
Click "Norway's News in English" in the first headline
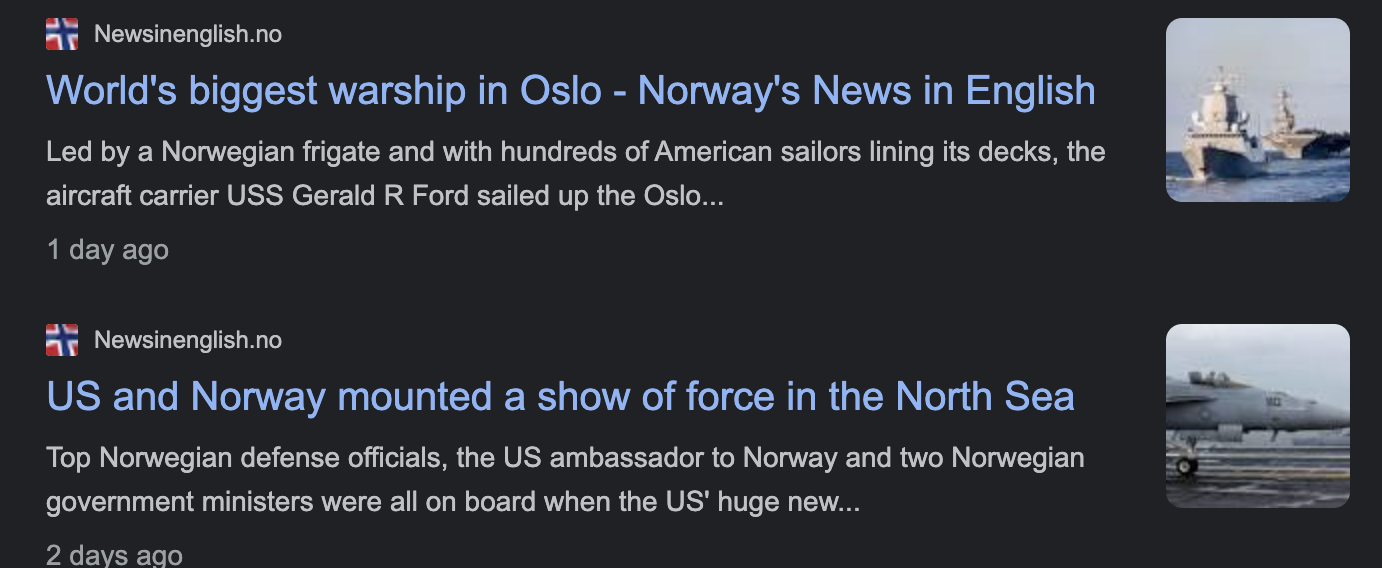[x=866, y=90]
